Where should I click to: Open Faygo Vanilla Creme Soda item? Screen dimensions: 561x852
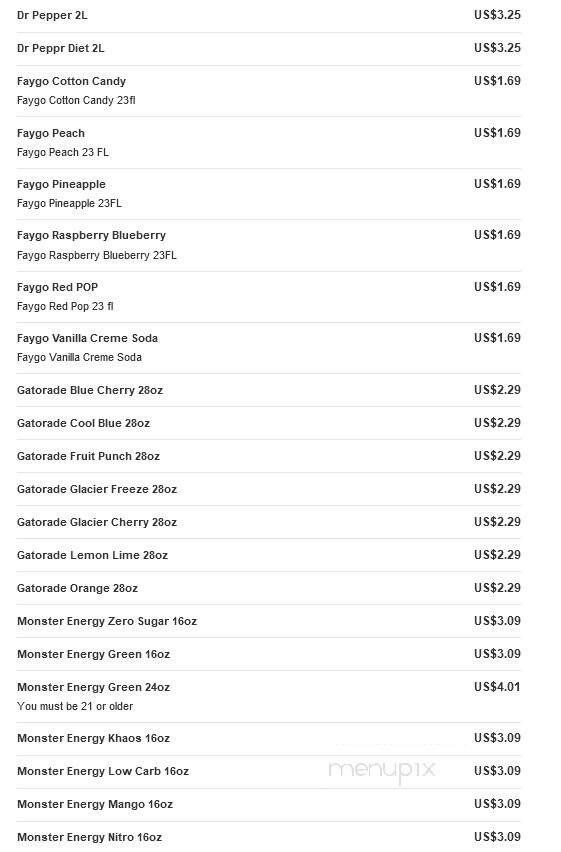(x=269, y=348)
